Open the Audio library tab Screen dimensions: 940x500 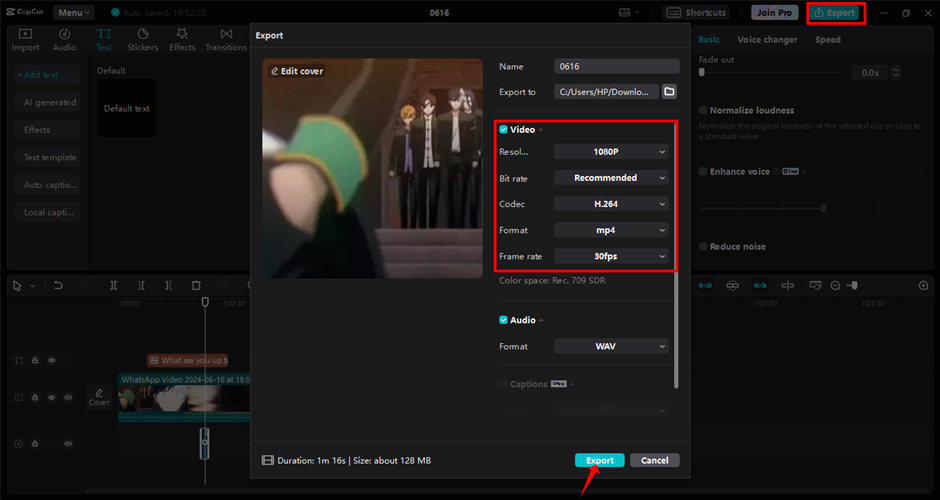click(64, 40)
